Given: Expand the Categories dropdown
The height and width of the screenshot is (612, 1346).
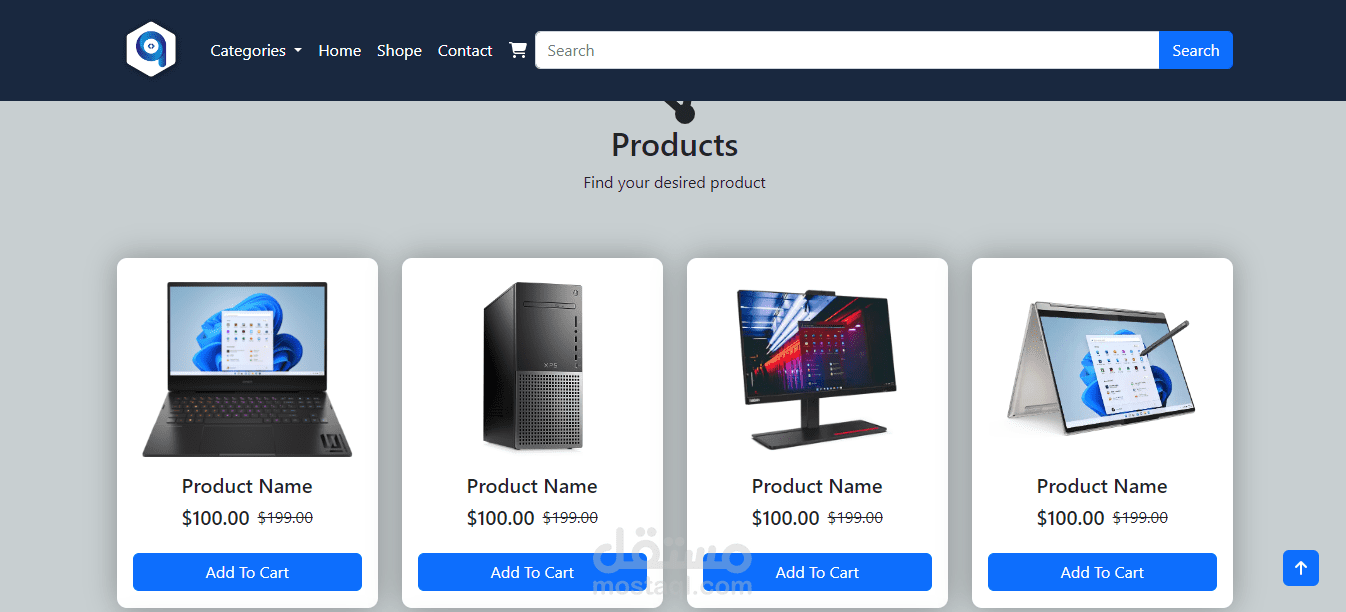Looking at the screenshot, I should point(256,50).
